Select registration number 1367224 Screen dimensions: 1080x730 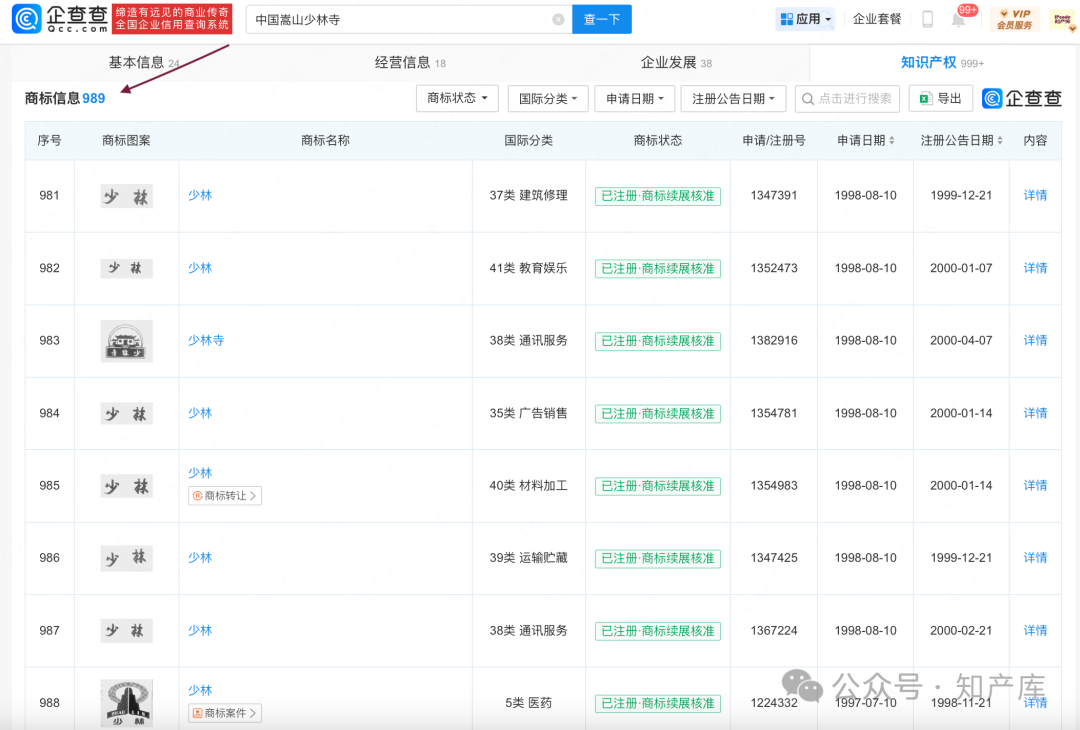click(773, 631)
